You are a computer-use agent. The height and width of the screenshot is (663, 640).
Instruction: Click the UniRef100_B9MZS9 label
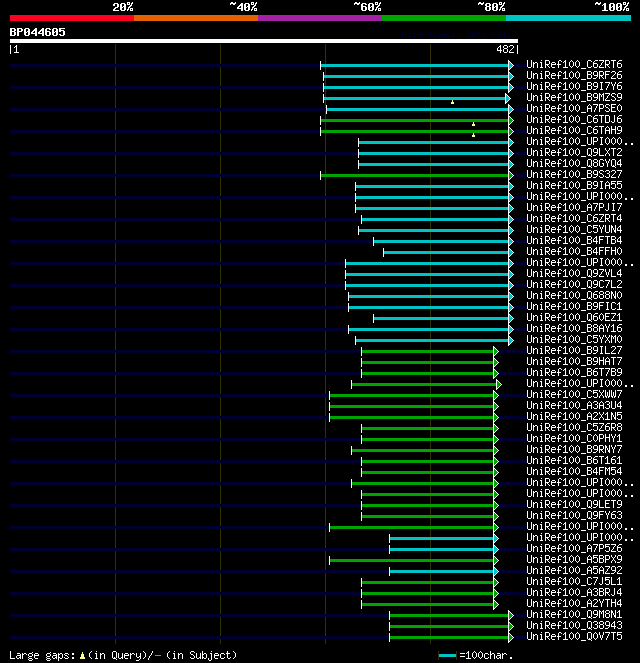(574, 97)
